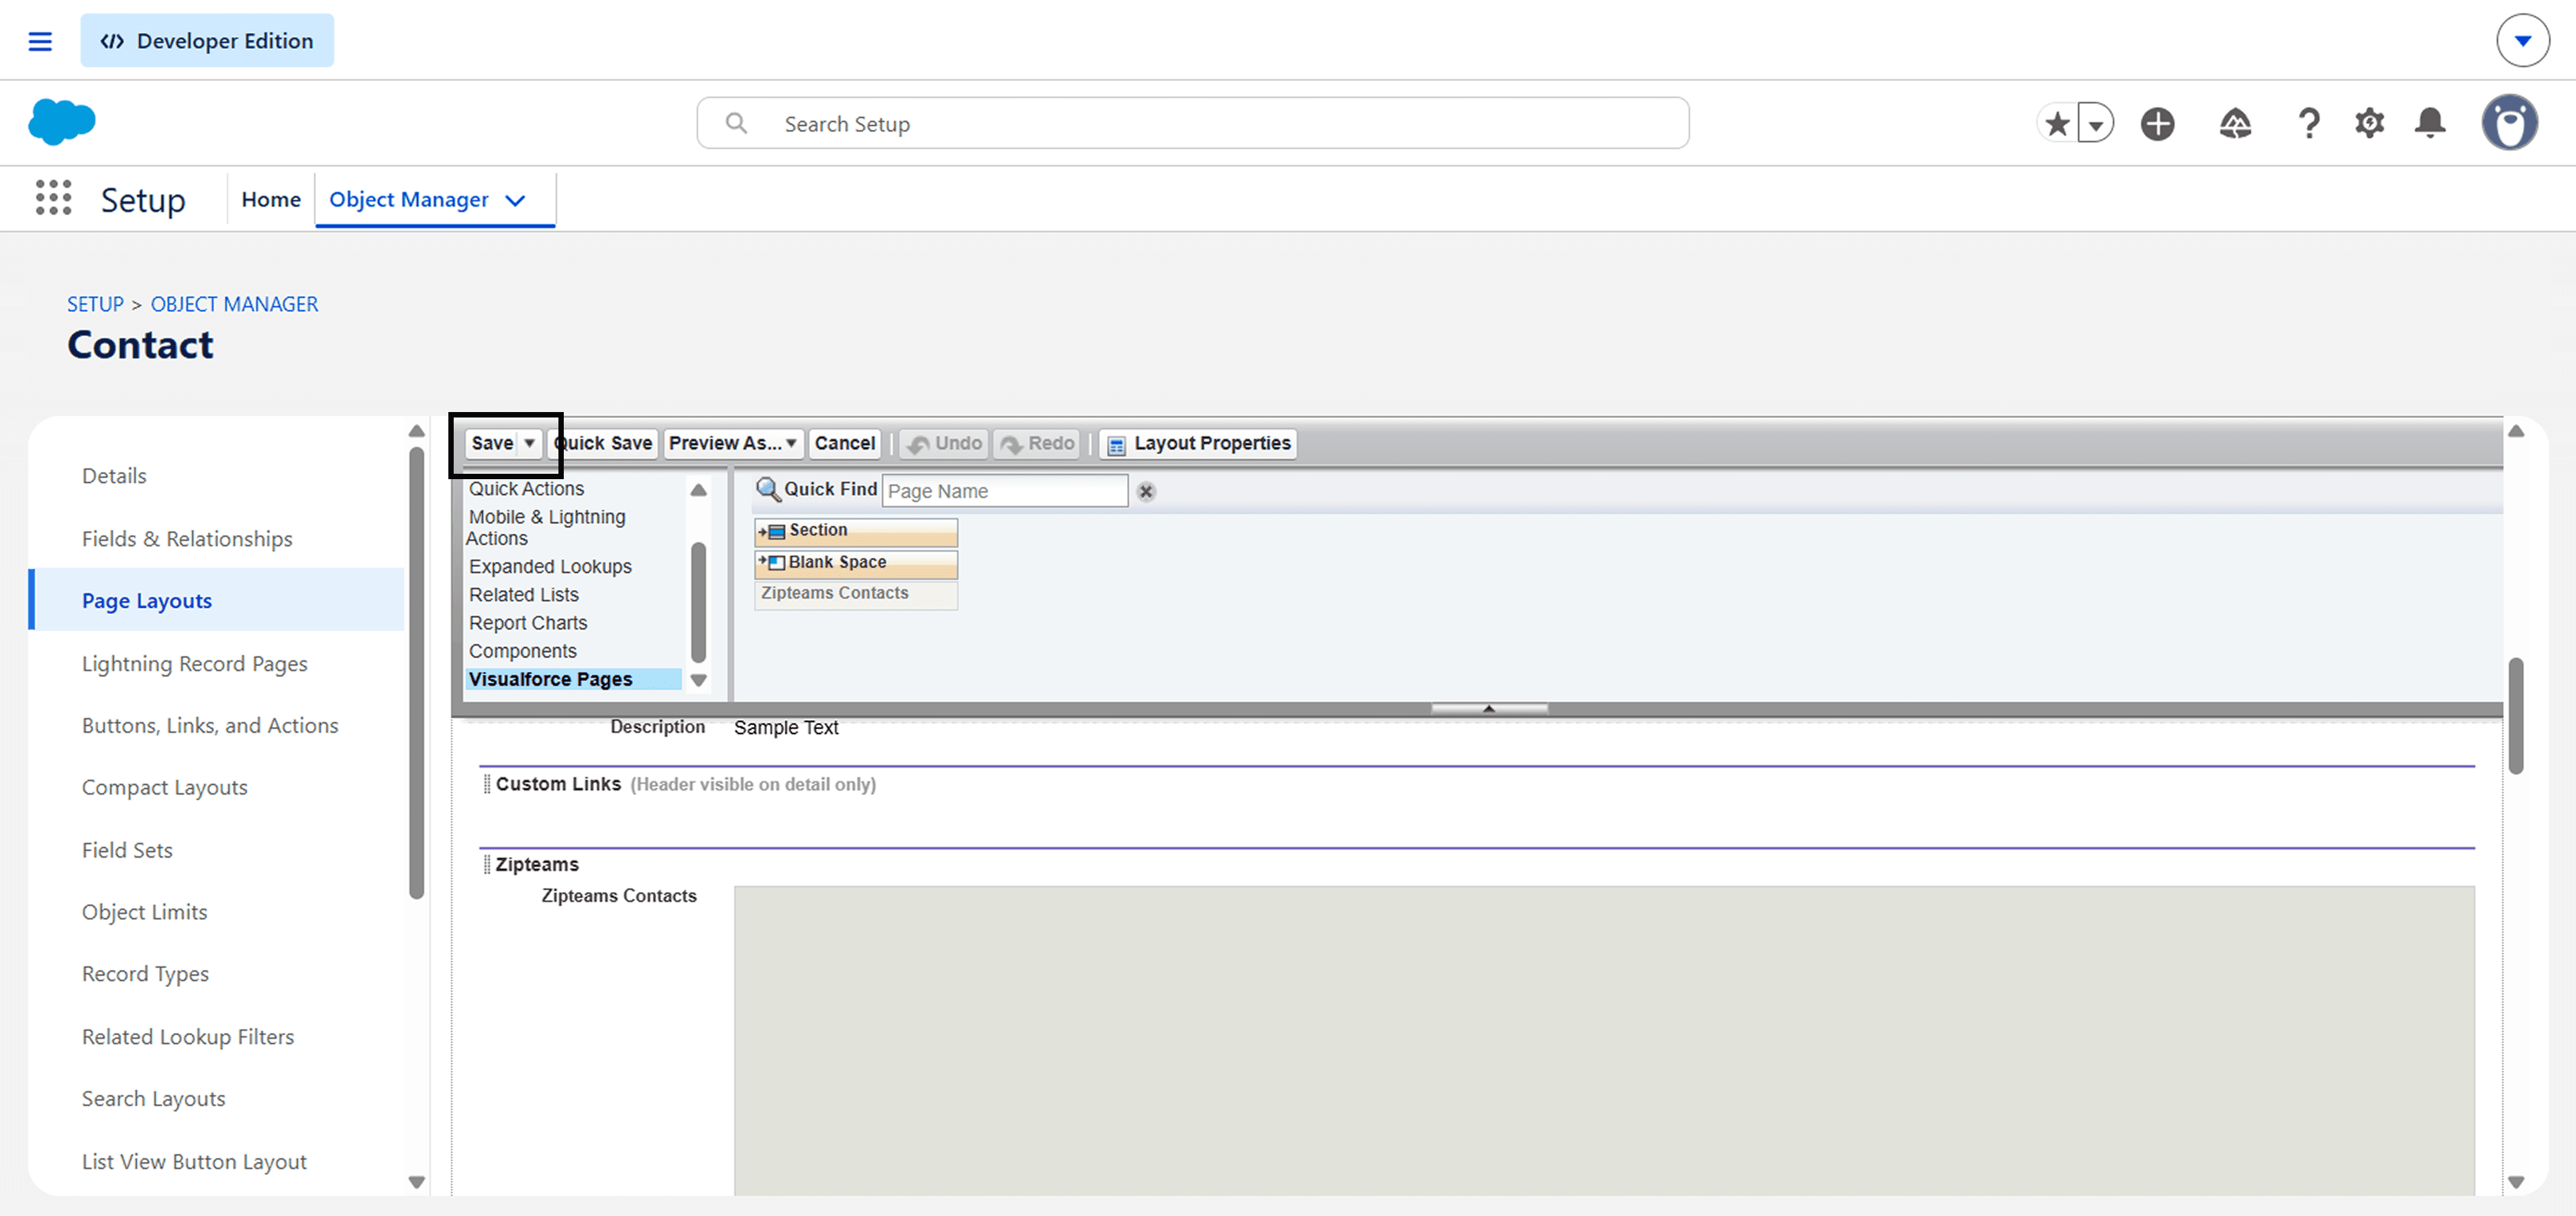Screen dimensions: 2576x1216
Task: Open the Preview As dropdown
Action: (x=733, y=443)
